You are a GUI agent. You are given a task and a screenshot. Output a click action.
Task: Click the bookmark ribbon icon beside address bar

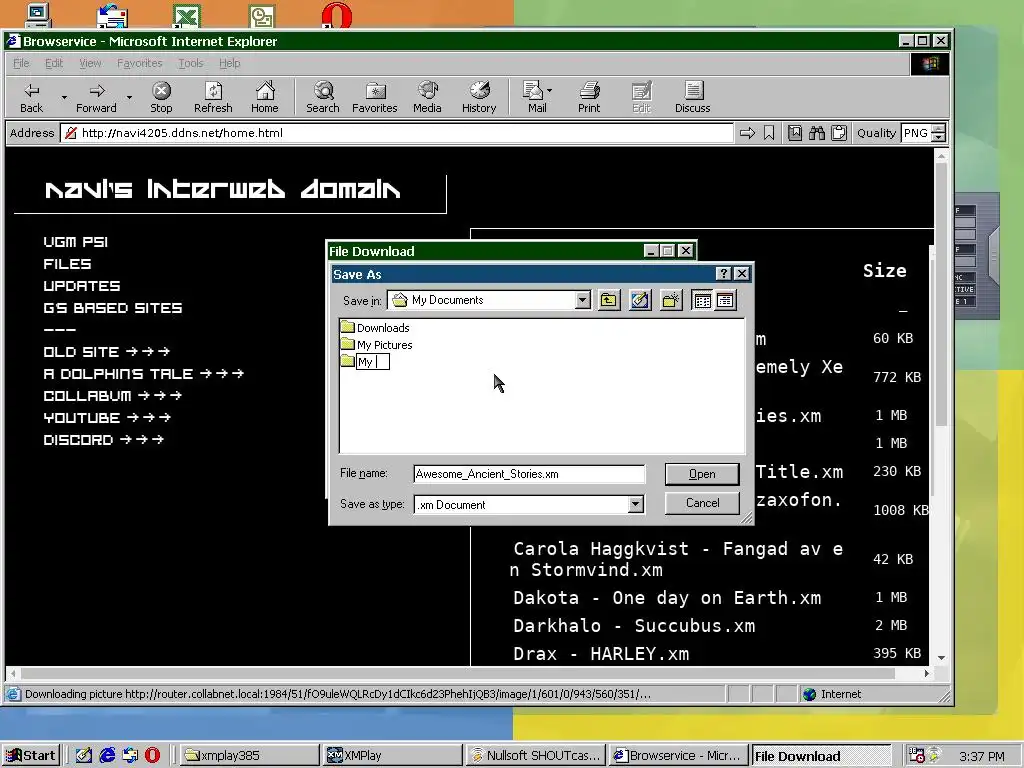tap(769, 133)
